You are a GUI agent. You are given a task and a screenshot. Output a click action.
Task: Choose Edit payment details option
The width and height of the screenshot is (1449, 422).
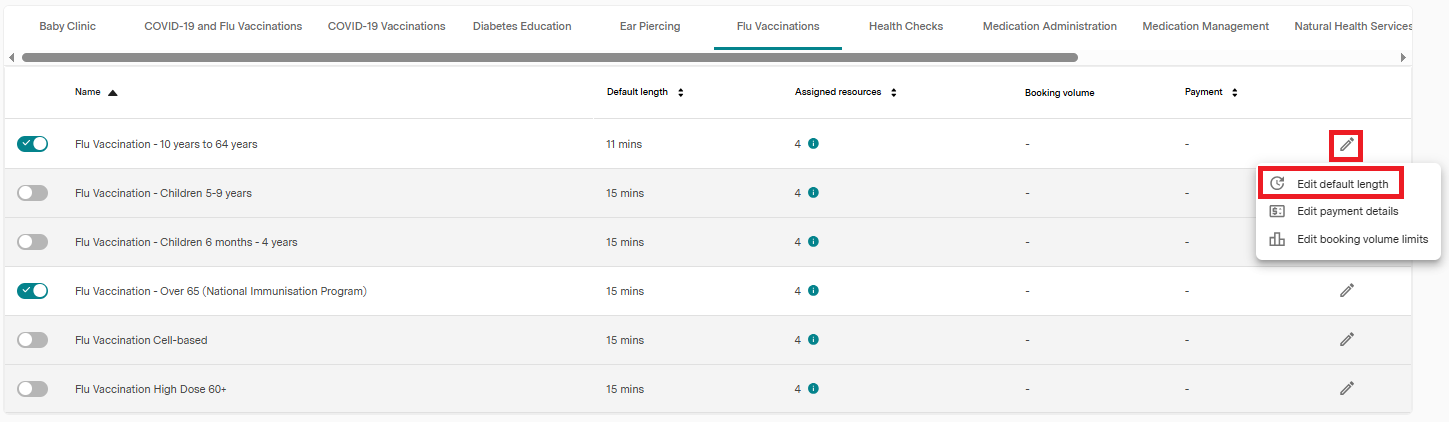pyautogui.click(x=1347, y=211)
